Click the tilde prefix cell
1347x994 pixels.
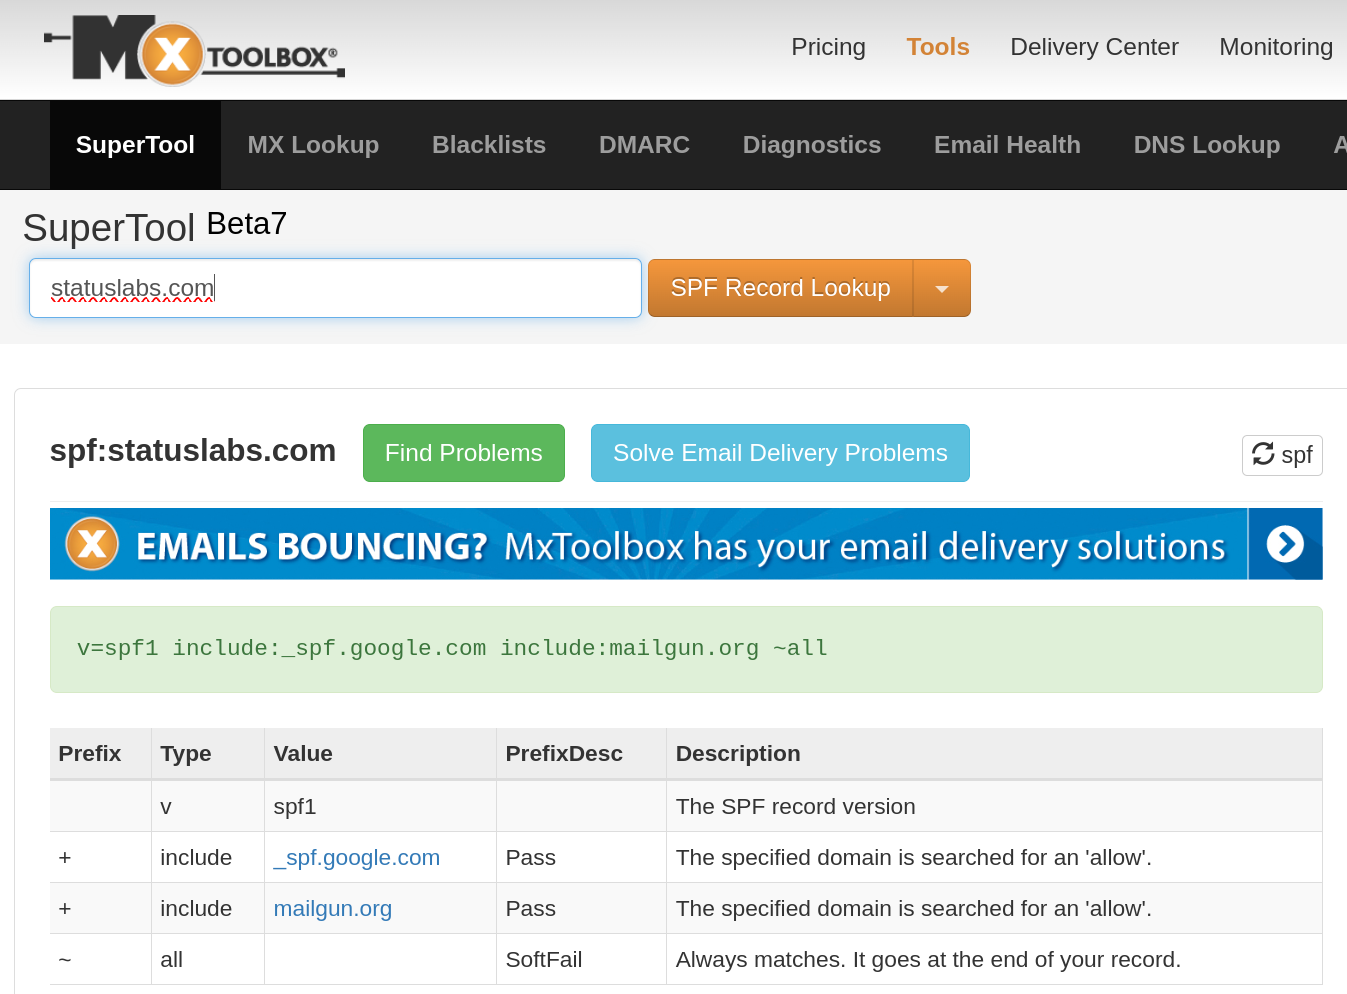click(101, 960)
